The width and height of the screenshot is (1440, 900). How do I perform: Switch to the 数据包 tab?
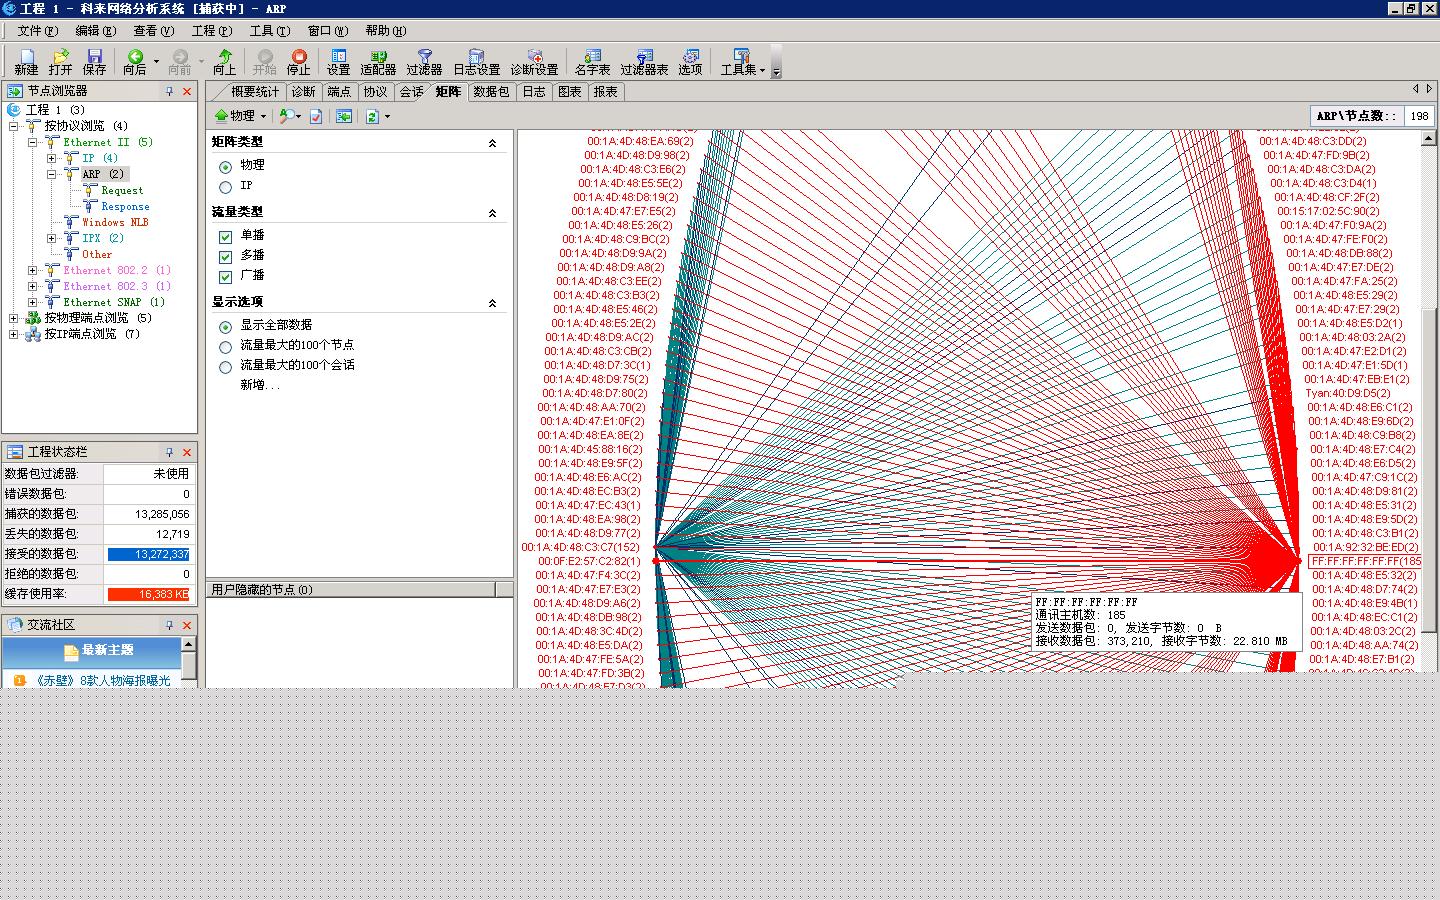point(491,92)
